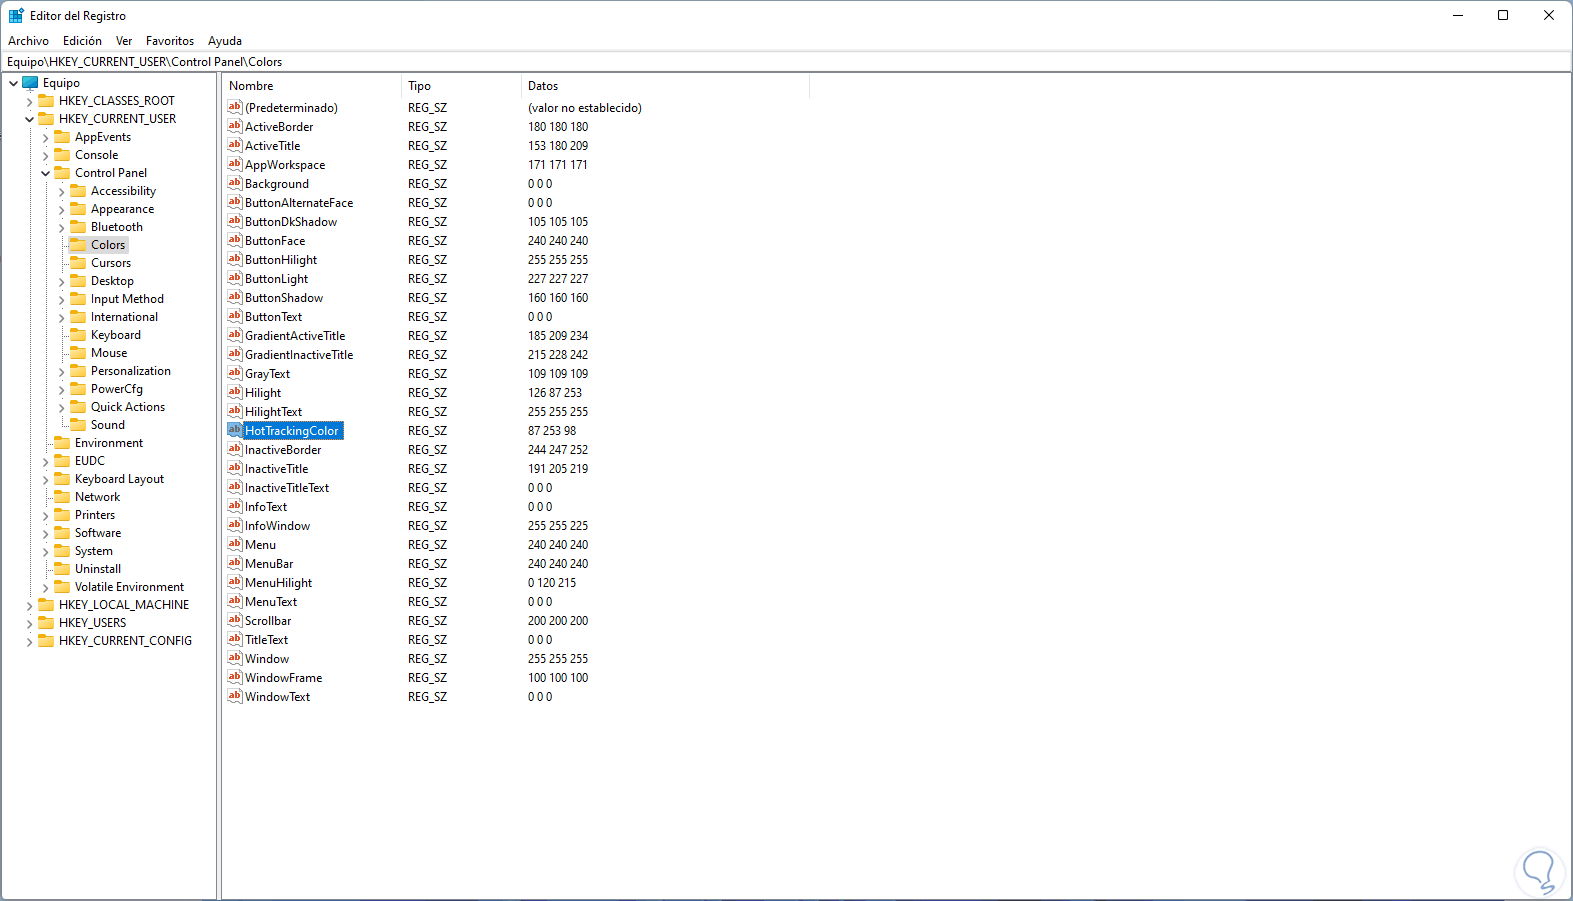Expand the Keyboard Layout key

point(45,480)
